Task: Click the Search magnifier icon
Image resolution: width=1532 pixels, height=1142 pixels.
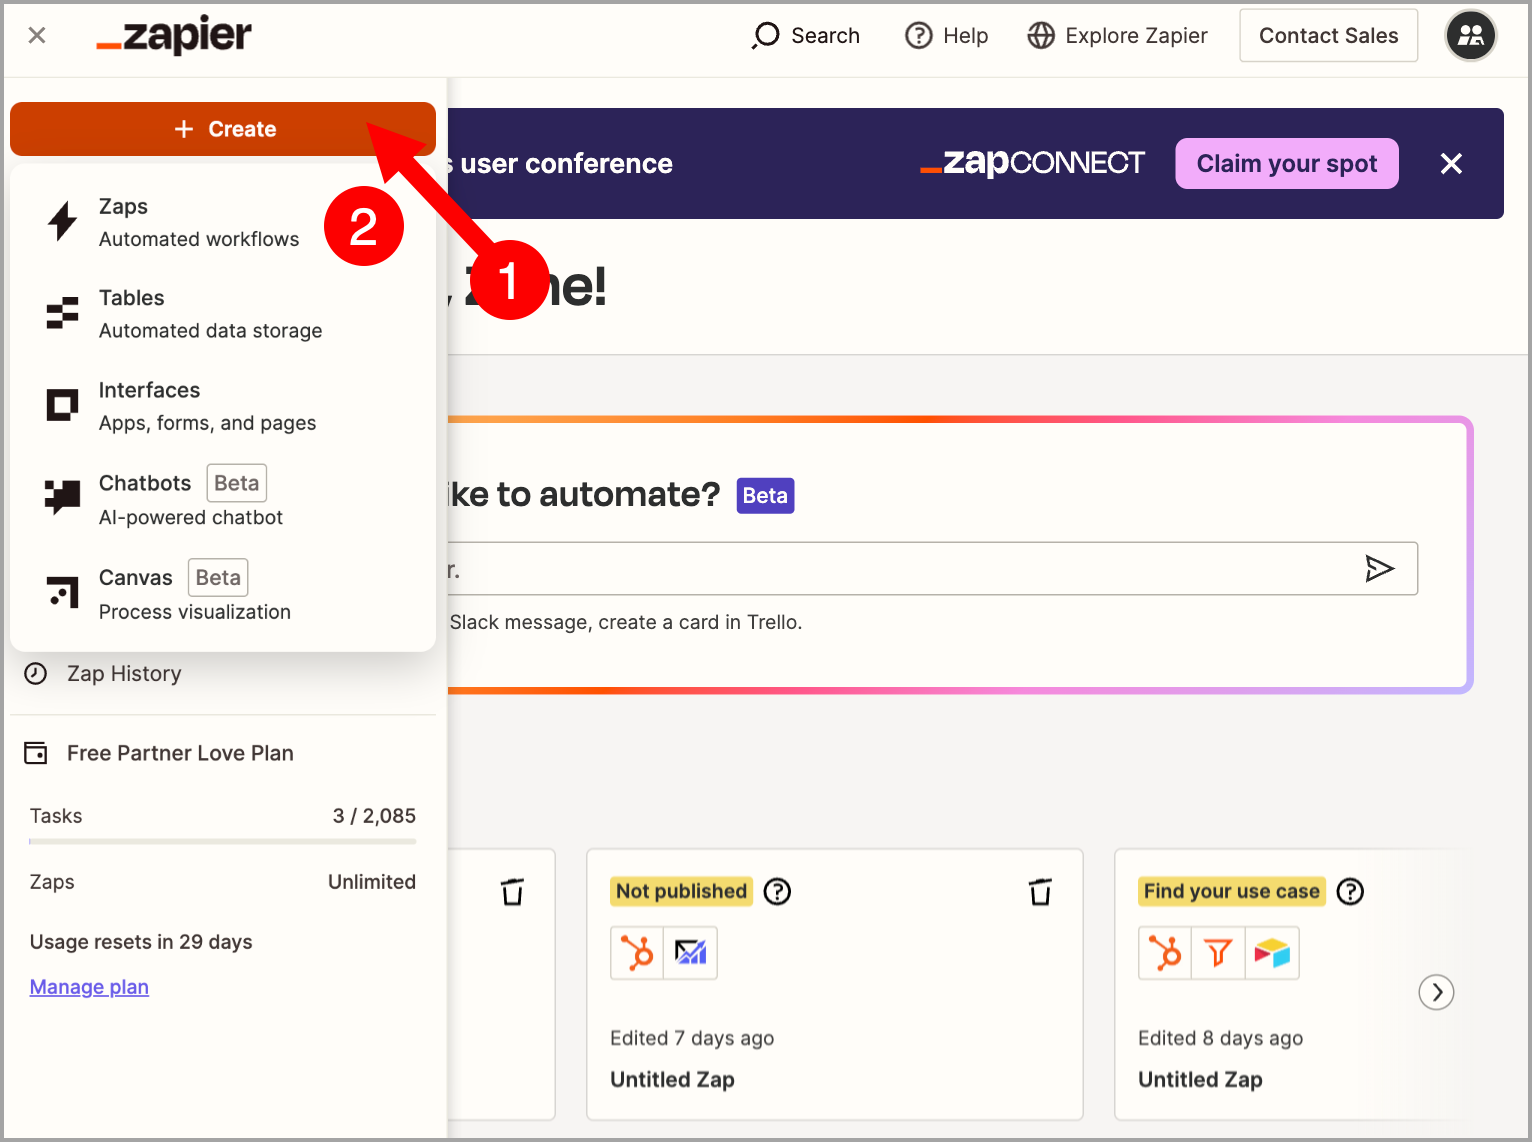Action: 766,36
